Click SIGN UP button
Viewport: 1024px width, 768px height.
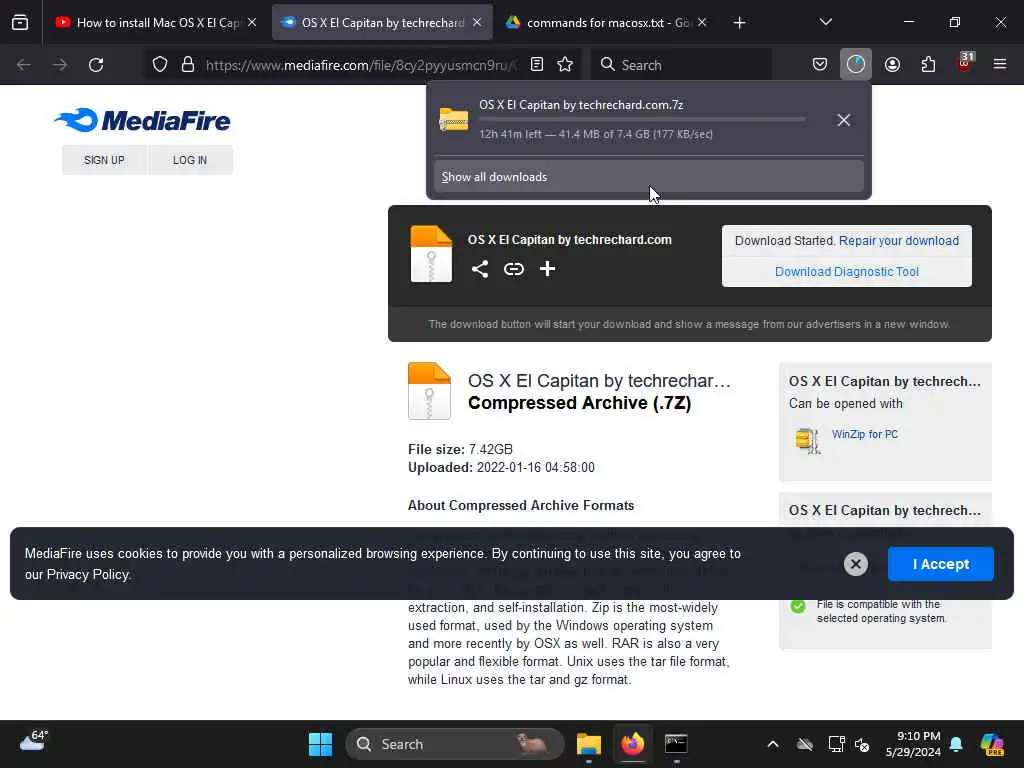[x=104, y=160]
